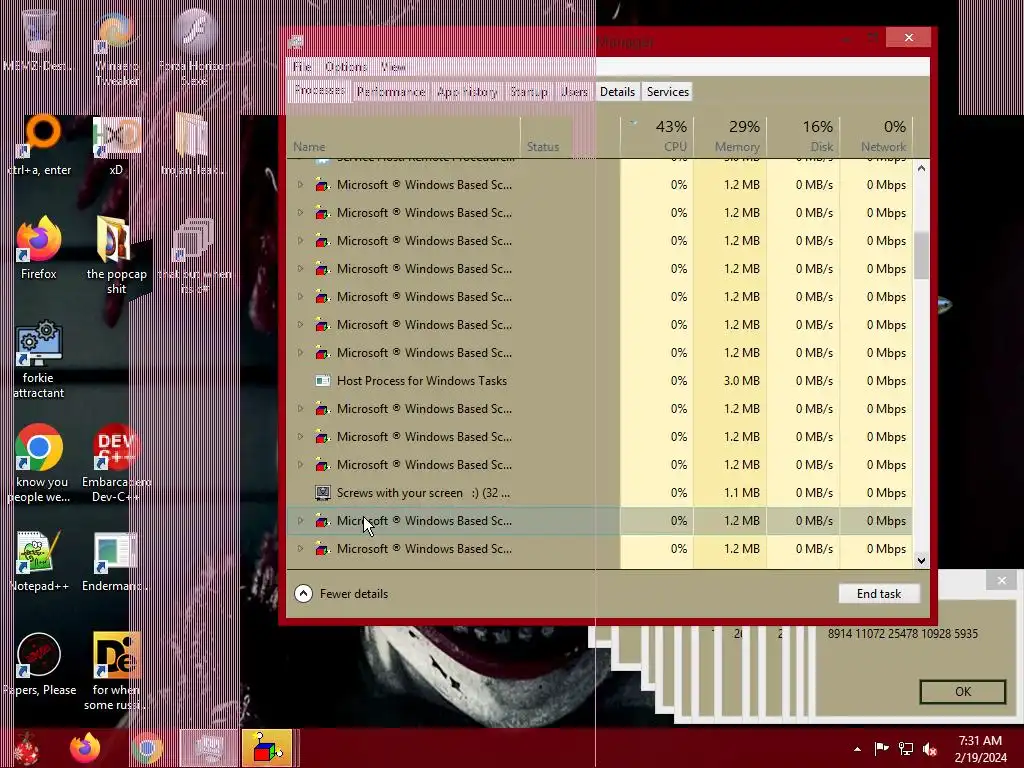Click the 3.0 MB memory value
The image size is (1024, 768).
tap(741, 381)
